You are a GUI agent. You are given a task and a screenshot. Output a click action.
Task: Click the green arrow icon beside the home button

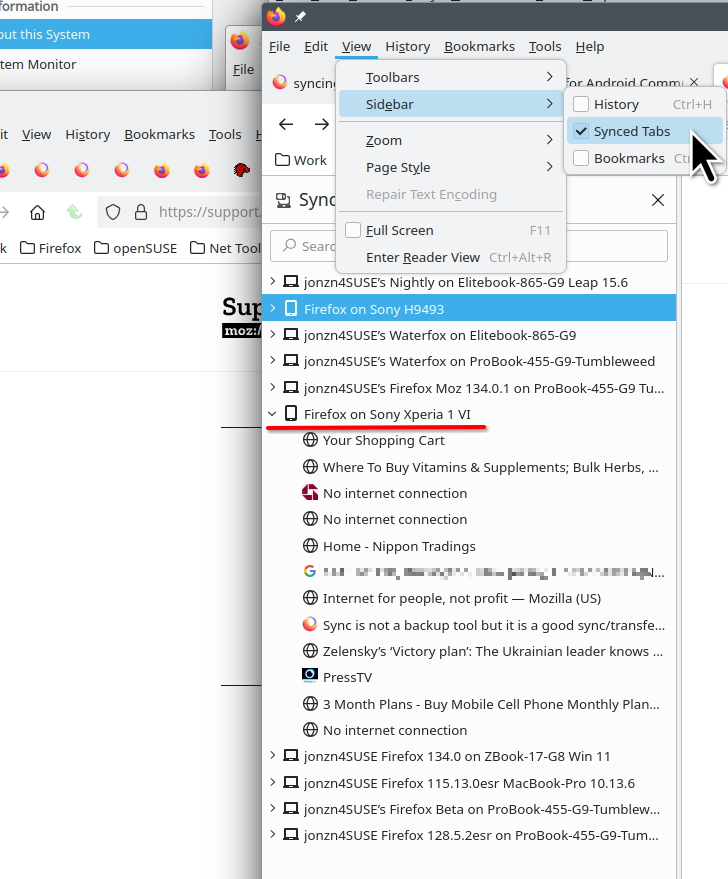point(74,212)
